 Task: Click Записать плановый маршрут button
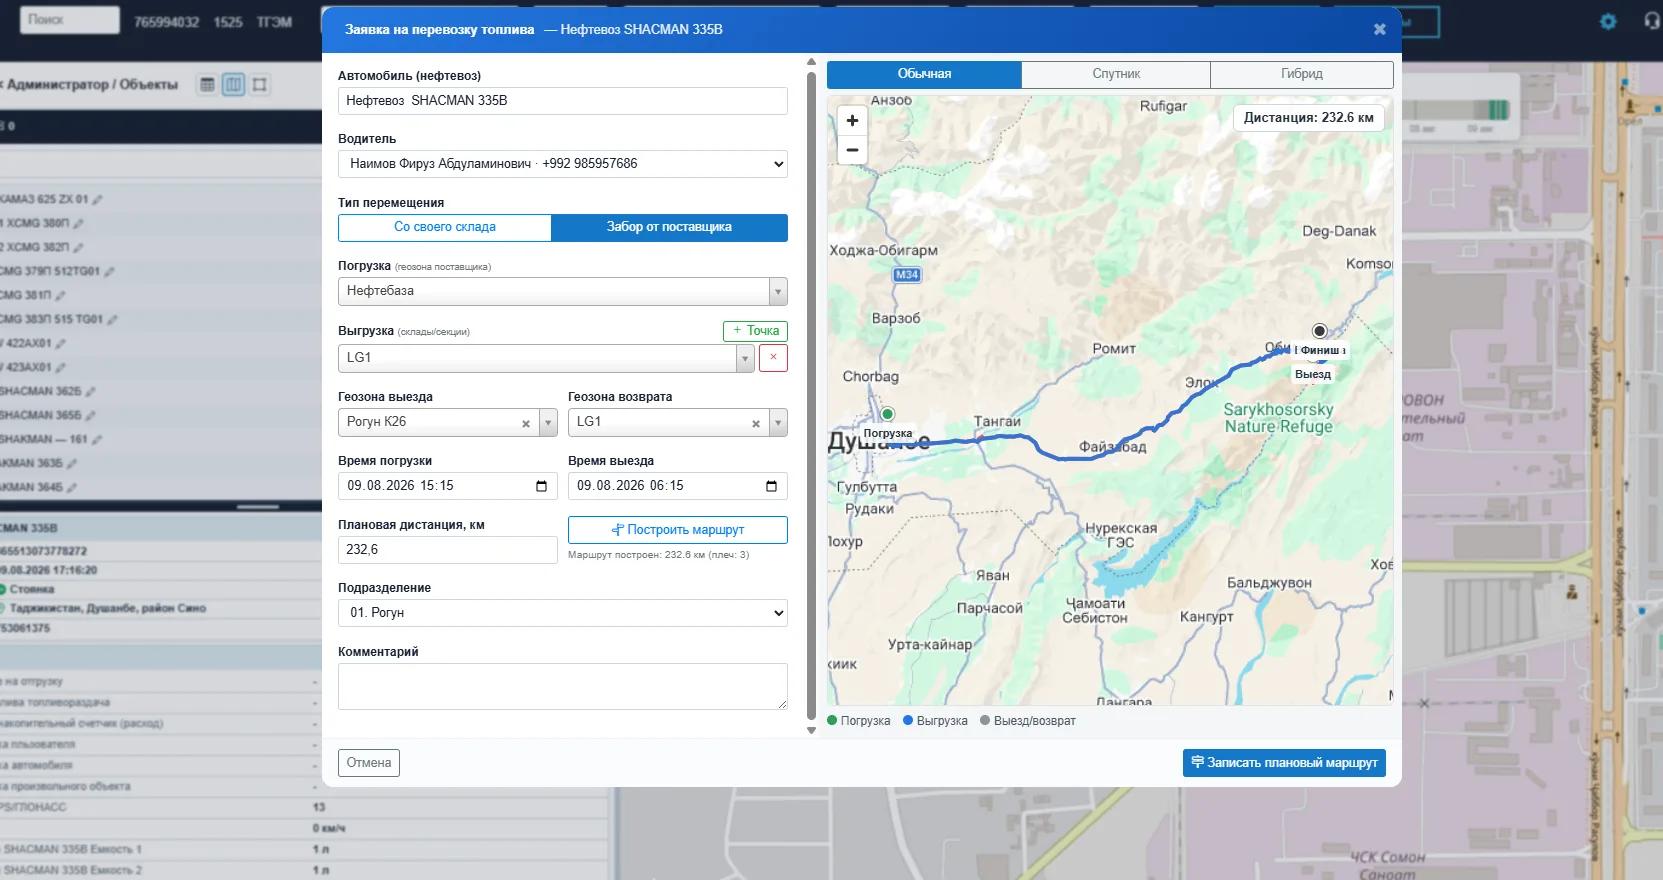[1284, 763]
